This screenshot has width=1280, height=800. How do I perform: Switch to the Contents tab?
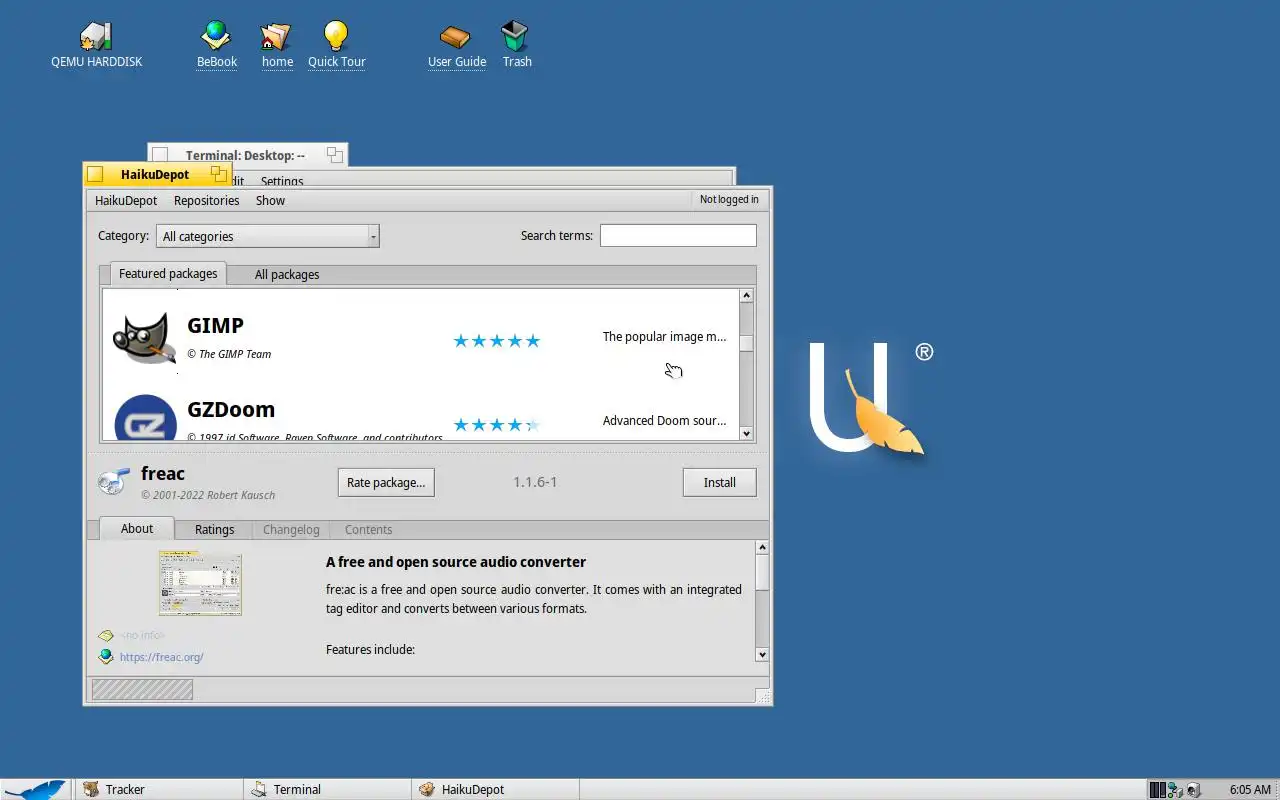tap(368, 530)
